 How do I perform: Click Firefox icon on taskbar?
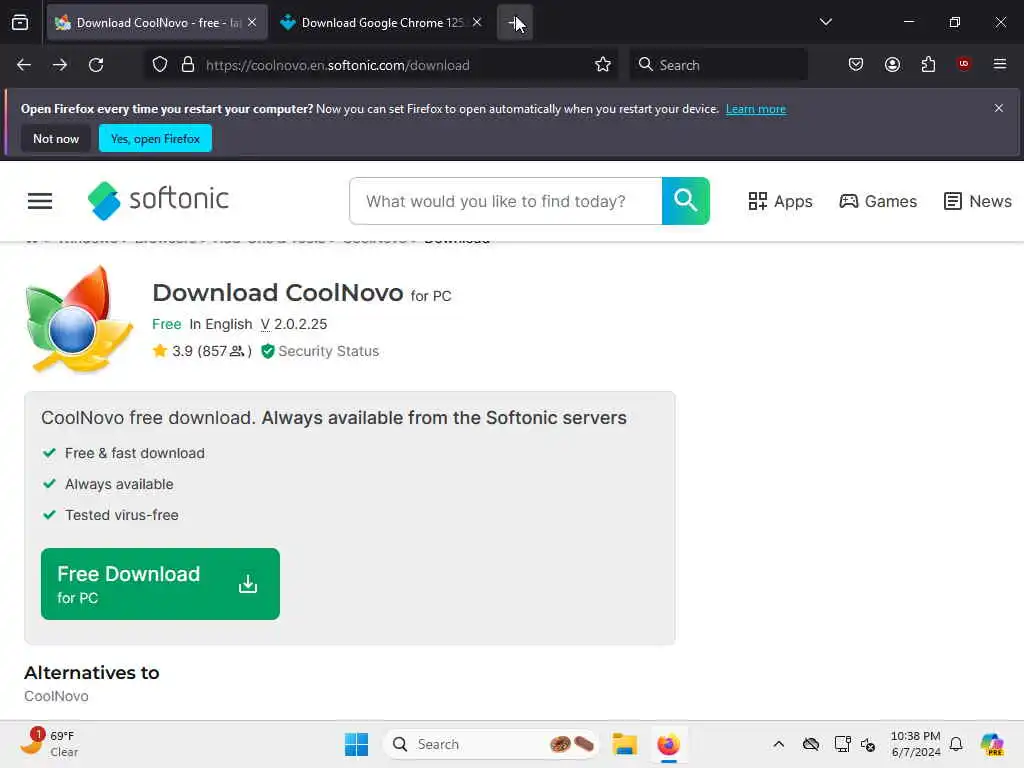pyautogui.click(x=668, y=744)
